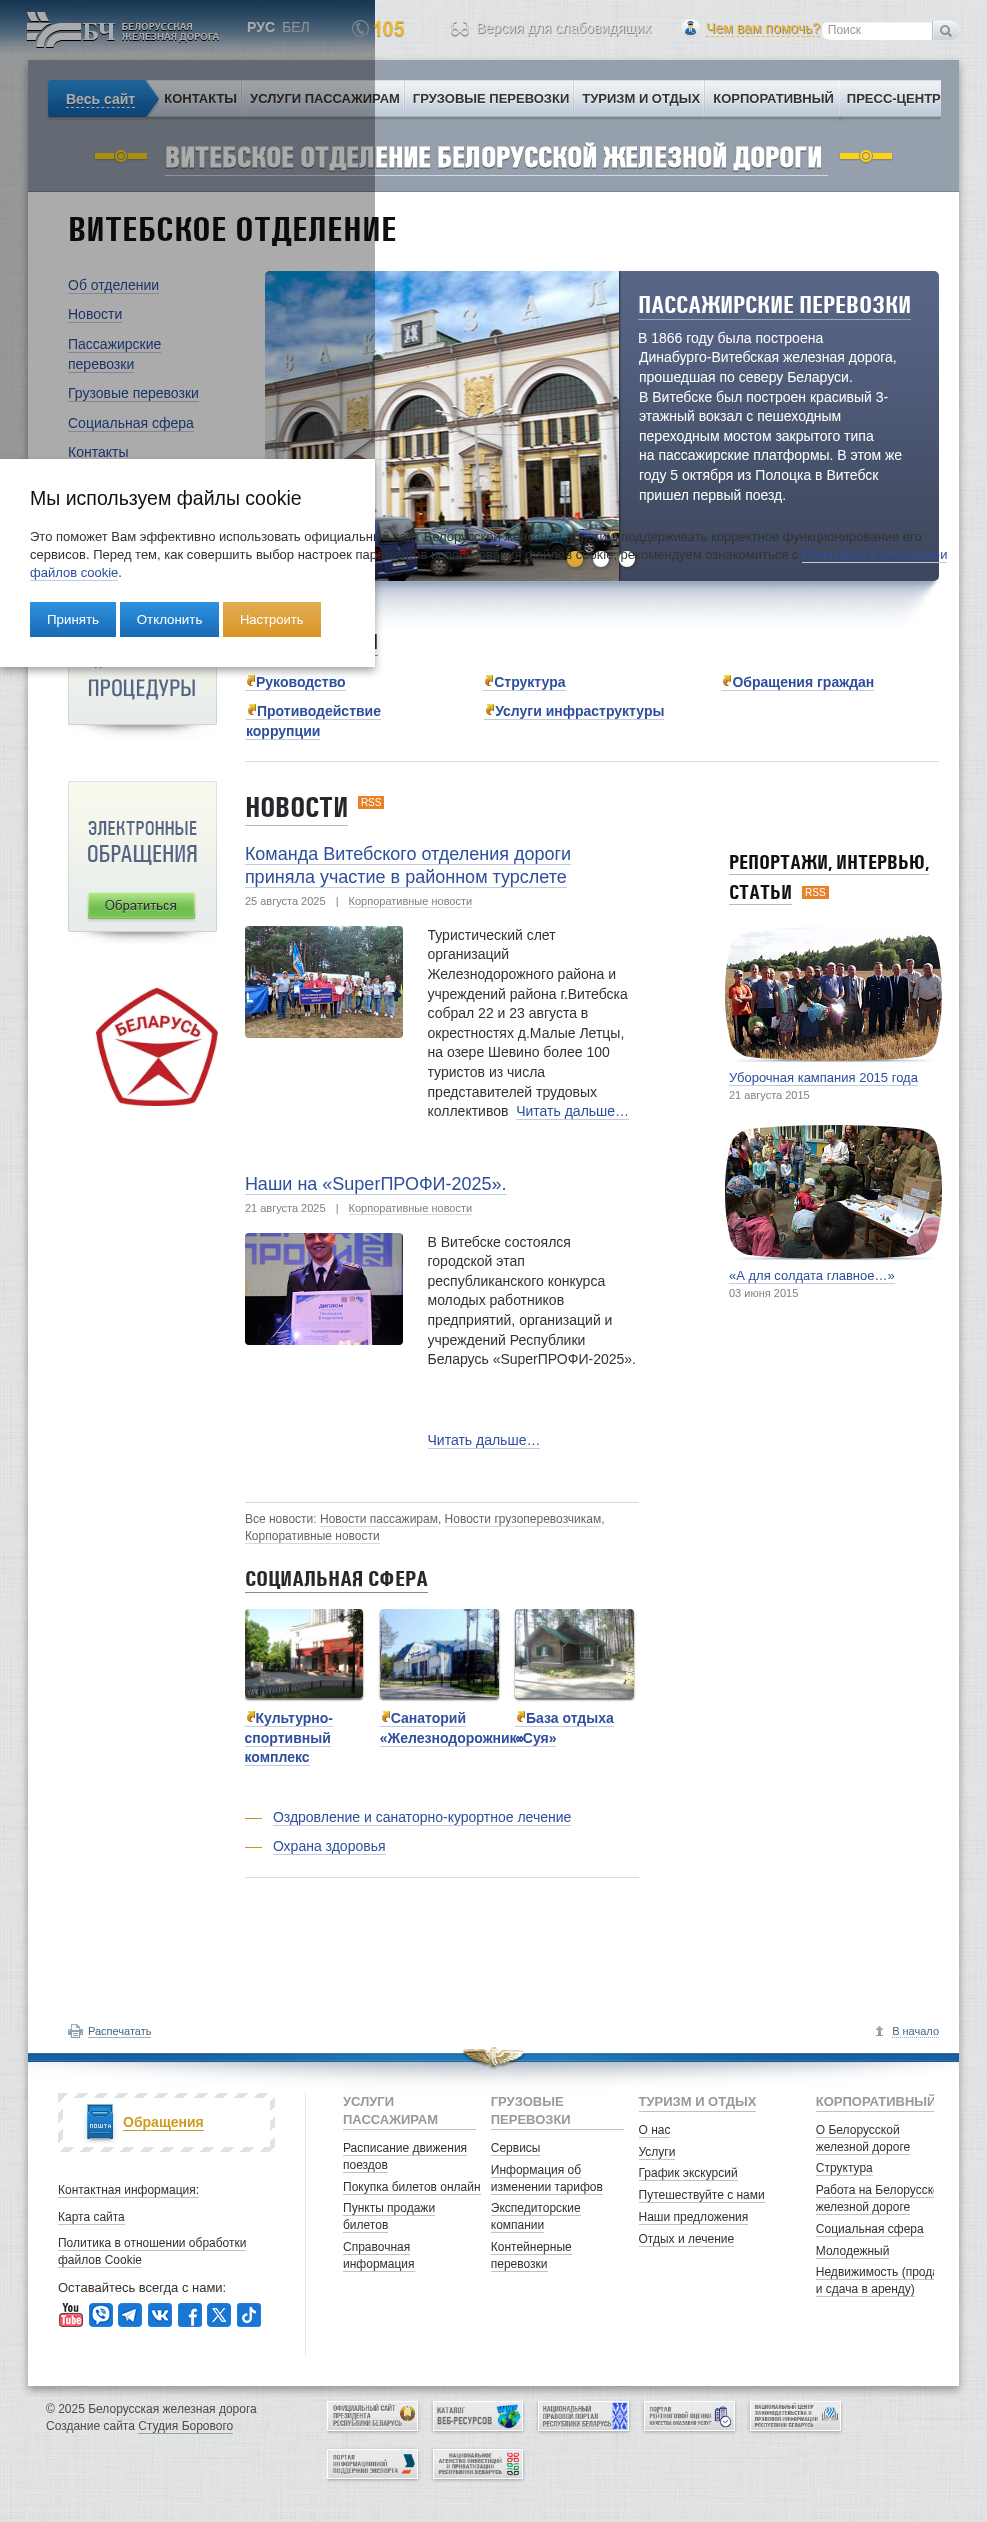
Task: Open the YouTube social icon in footer
Action: point(71,2315)
